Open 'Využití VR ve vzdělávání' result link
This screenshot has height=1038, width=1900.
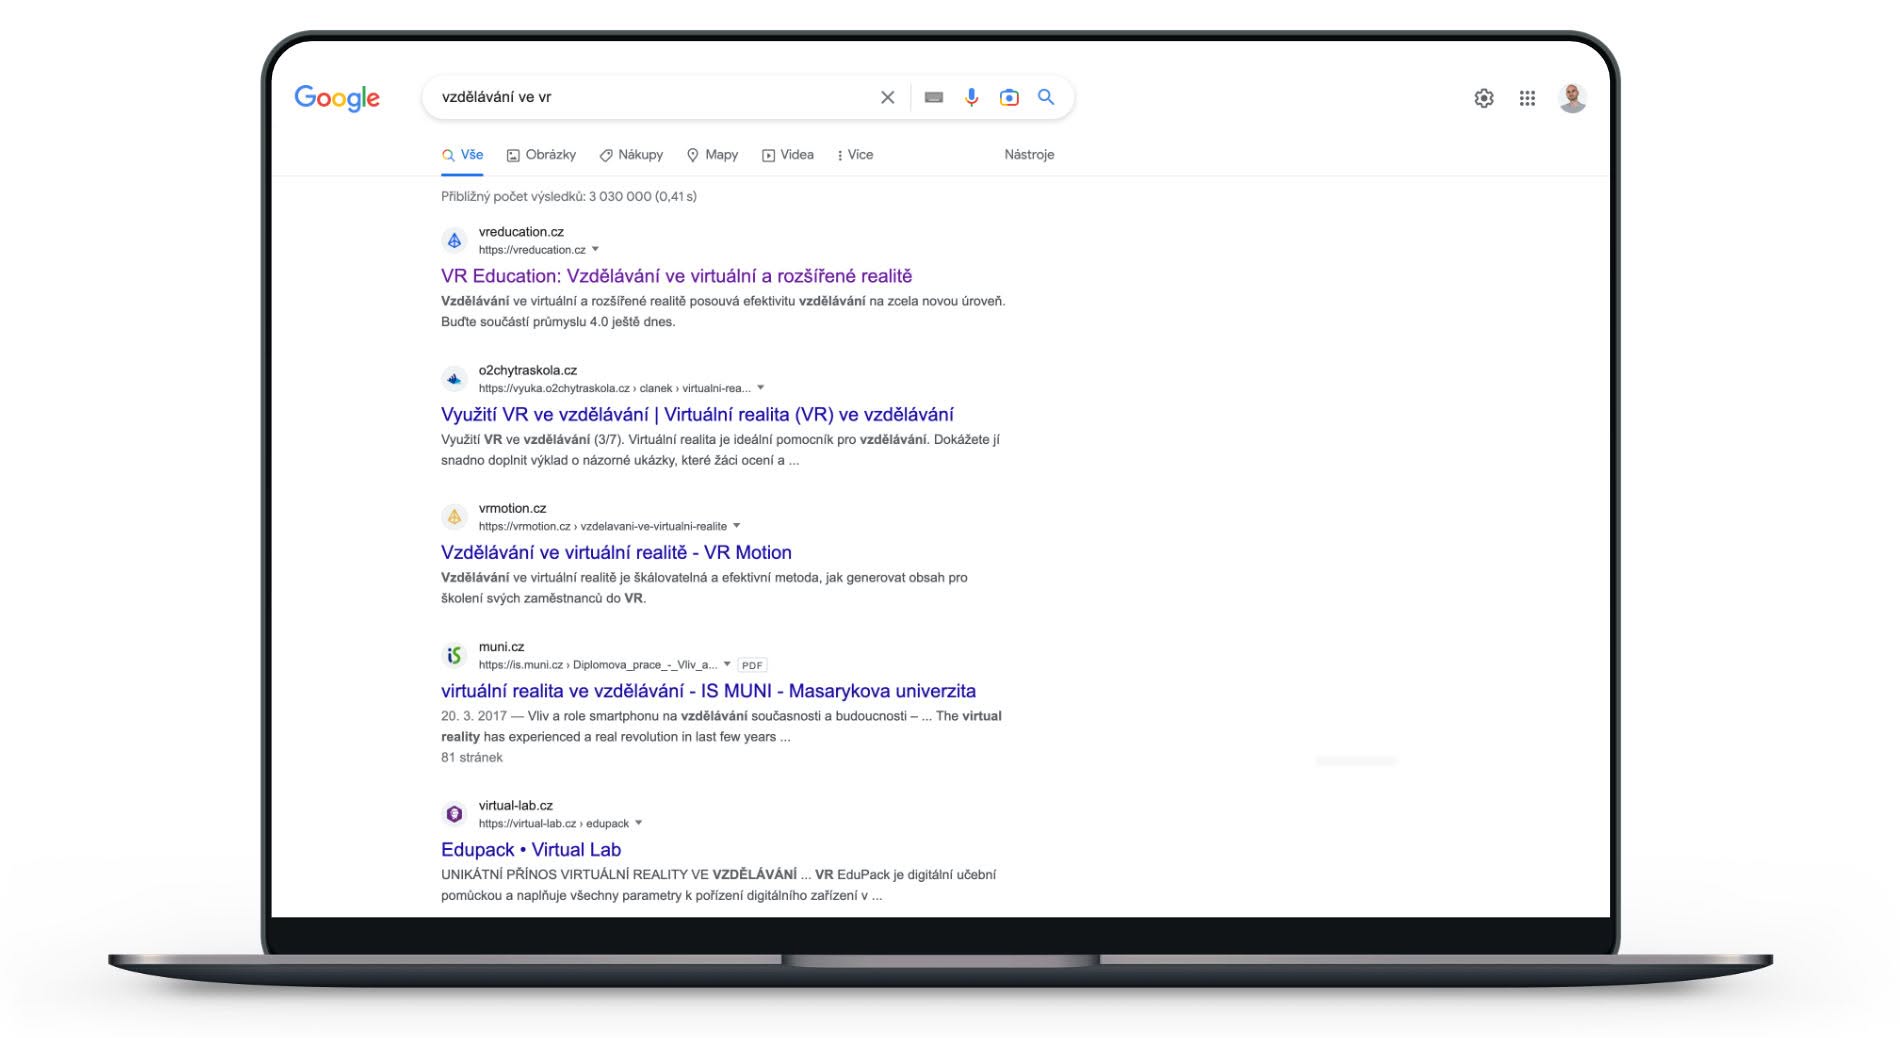[697, 414]
